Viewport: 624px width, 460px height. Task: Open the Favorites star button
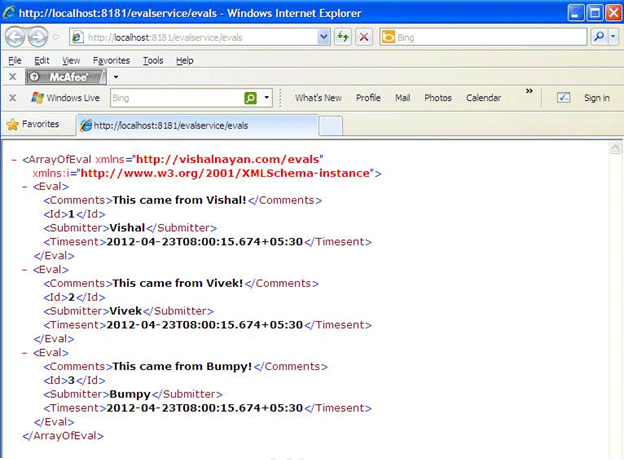[x=33, y=125]
